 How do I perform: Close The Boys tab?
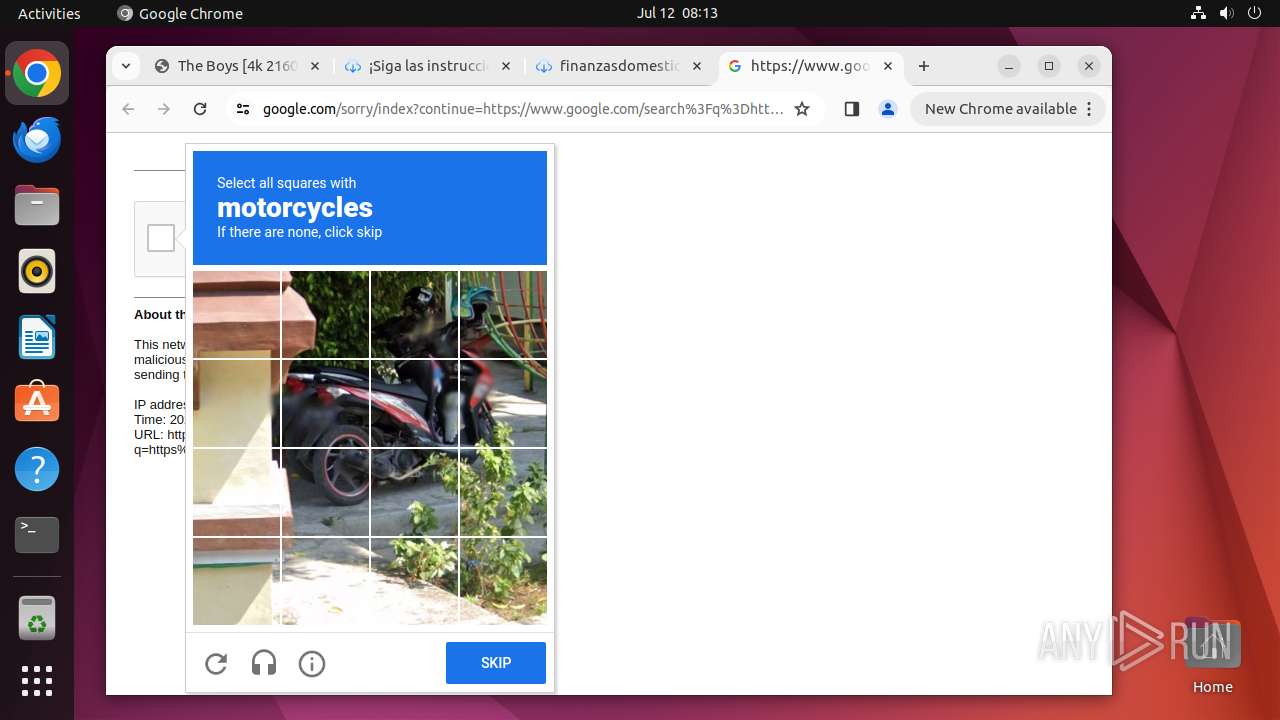tap(314, 66)
